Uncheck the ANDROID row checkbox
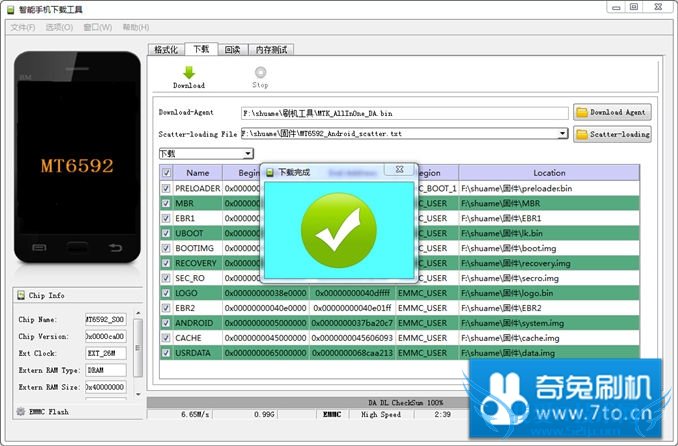This screenshot has height=446, width=678. (166, 323)
